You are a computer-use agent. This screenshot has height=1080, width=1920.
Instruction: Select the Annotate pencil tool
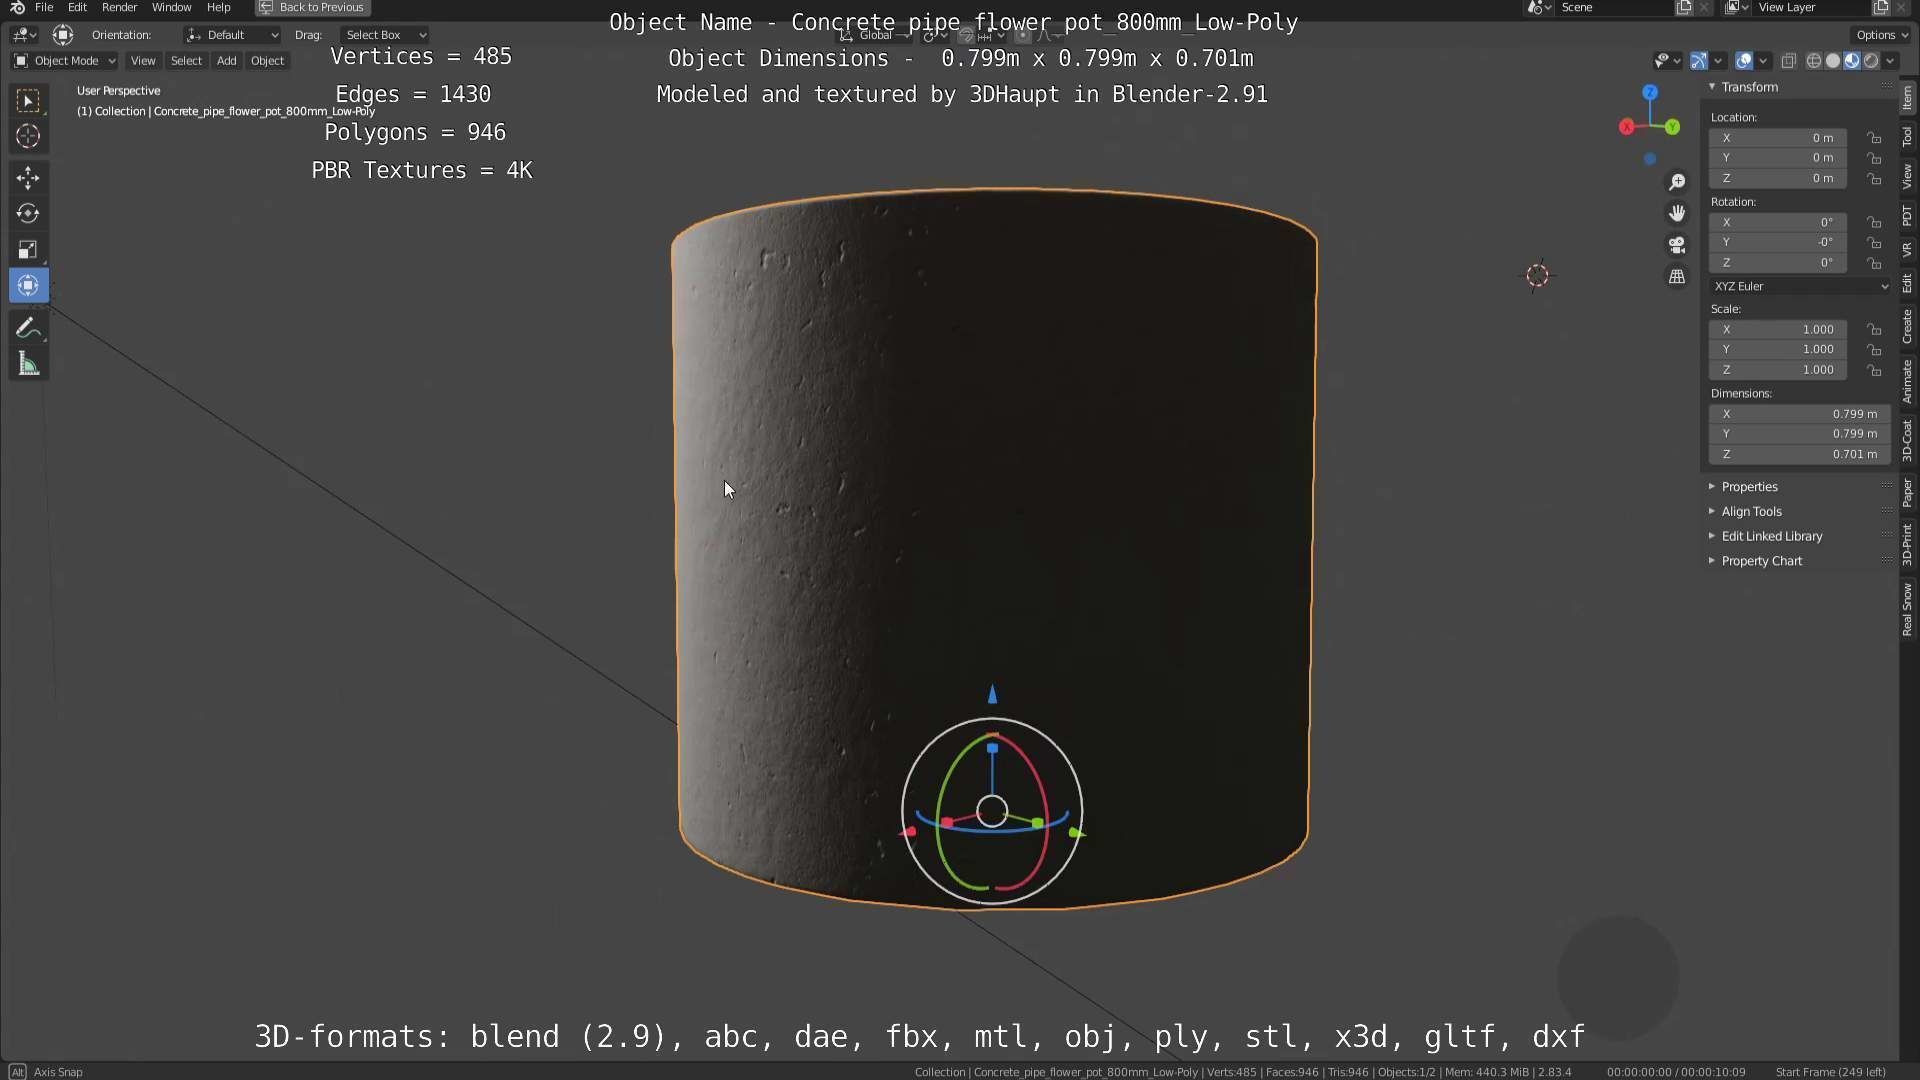pos(28,328)
